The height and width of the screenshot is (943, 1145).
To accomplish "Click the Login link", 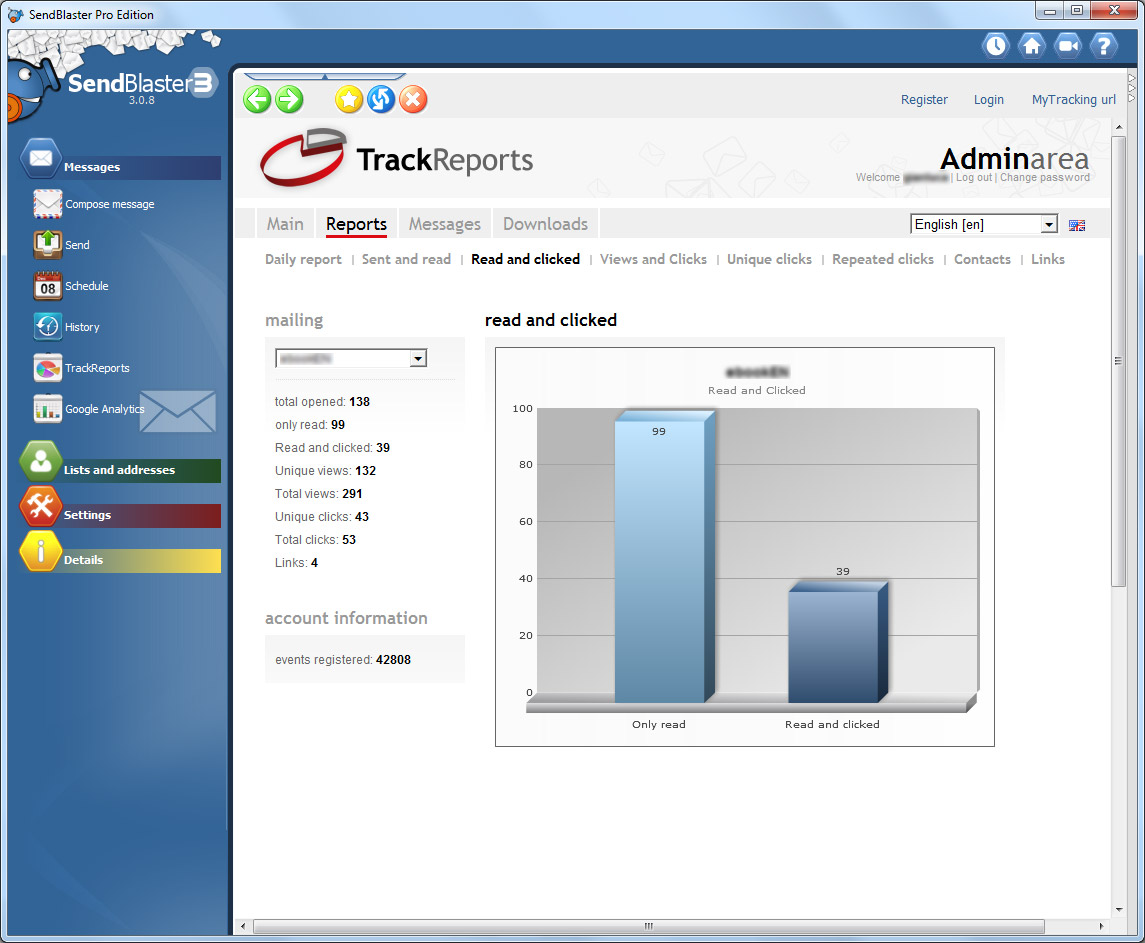I will tap(989, 100).
